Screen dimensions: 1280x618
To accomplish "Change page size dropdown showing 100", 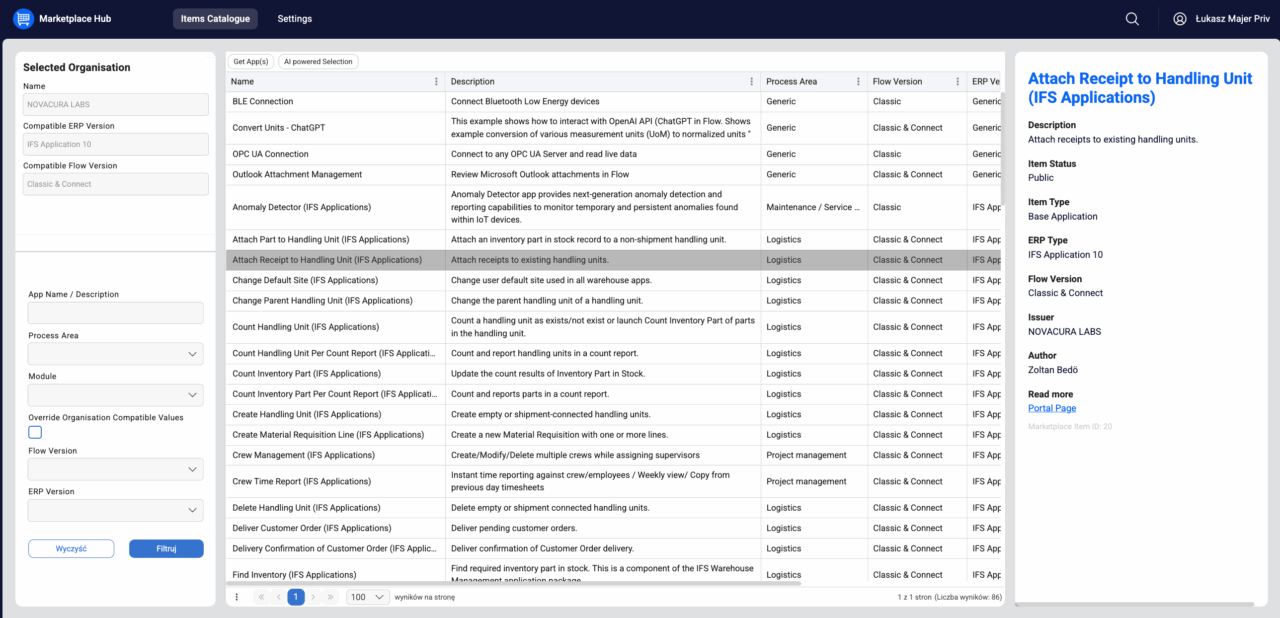I will [367, 597].
